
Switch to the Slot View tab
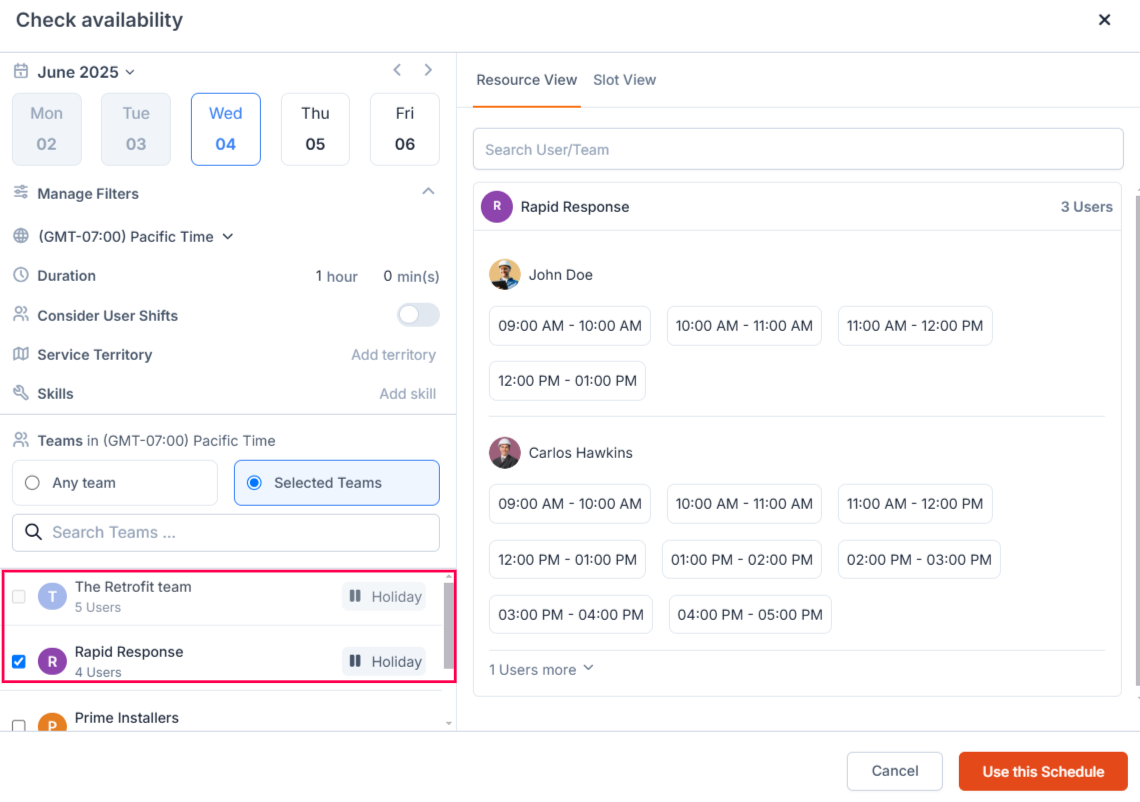624,80
